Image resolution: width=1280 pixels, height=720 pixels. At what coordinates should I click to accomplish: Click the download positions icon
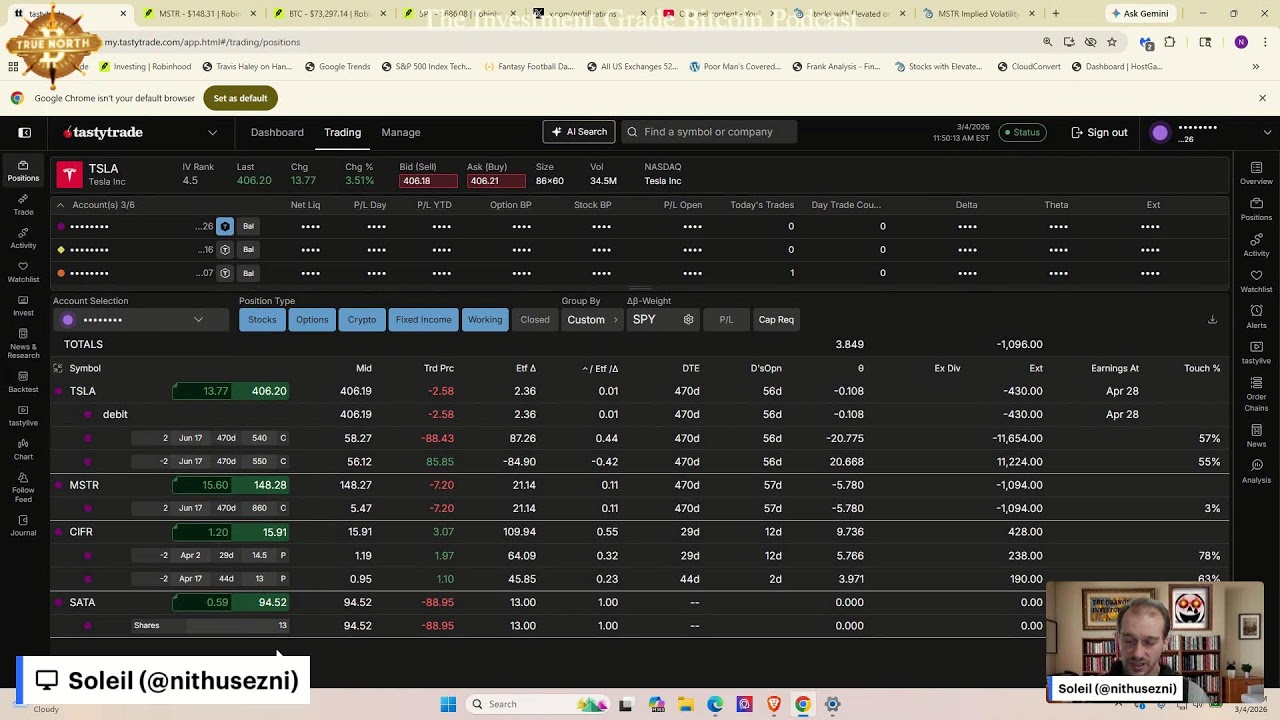point(1212,320)
